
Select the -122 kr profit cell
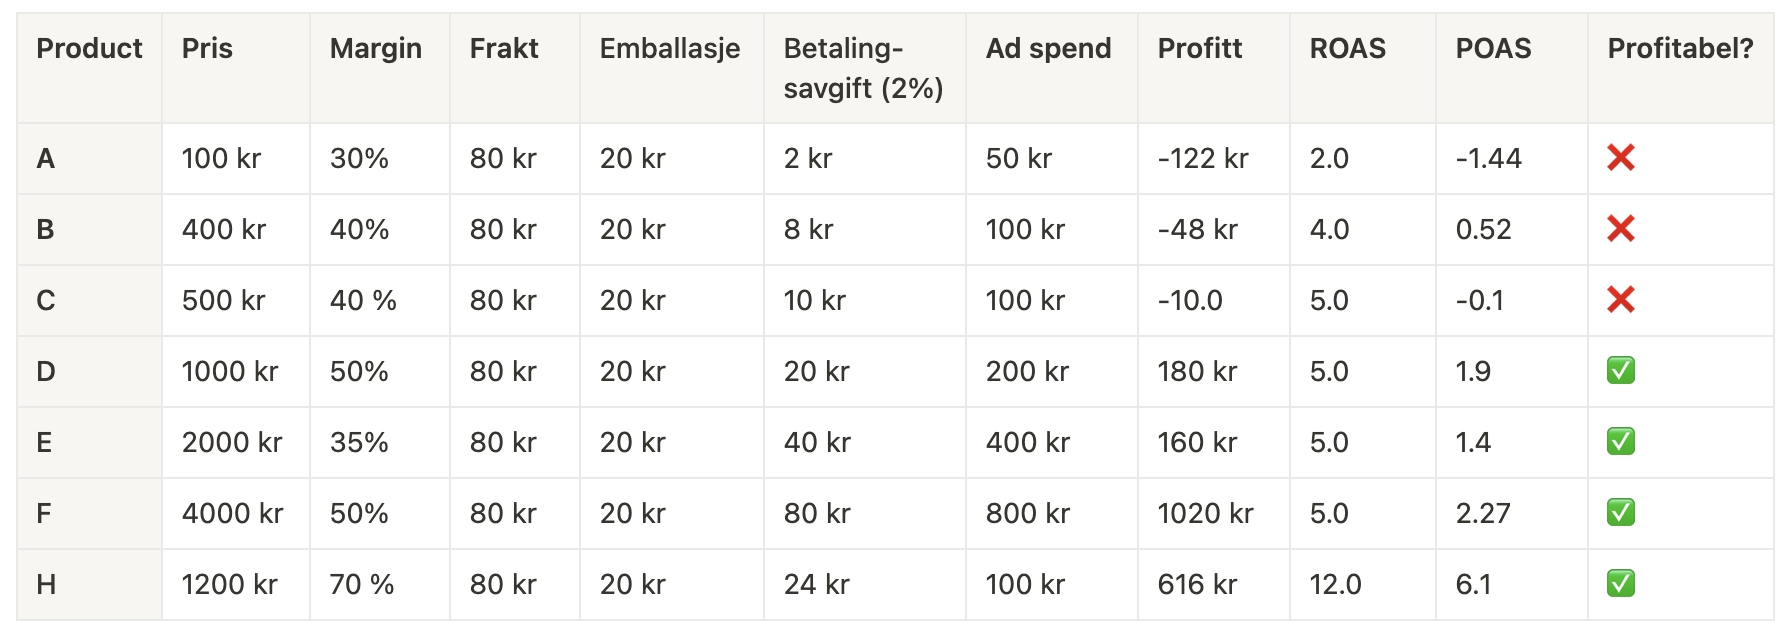pyautogui.click(x=1214, y=158)
